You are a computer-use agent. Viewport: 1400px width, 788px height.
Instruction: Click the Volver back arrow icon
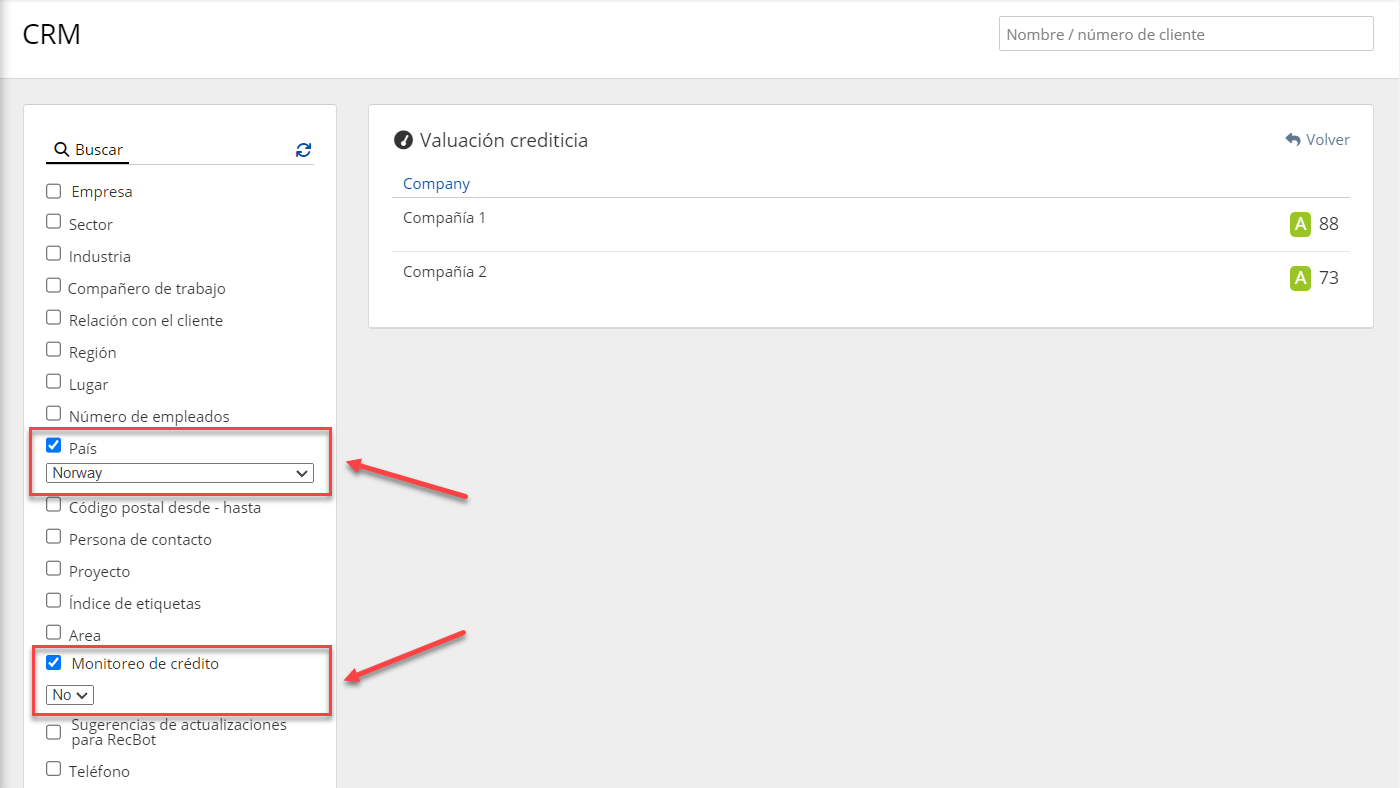[1293, 140]
